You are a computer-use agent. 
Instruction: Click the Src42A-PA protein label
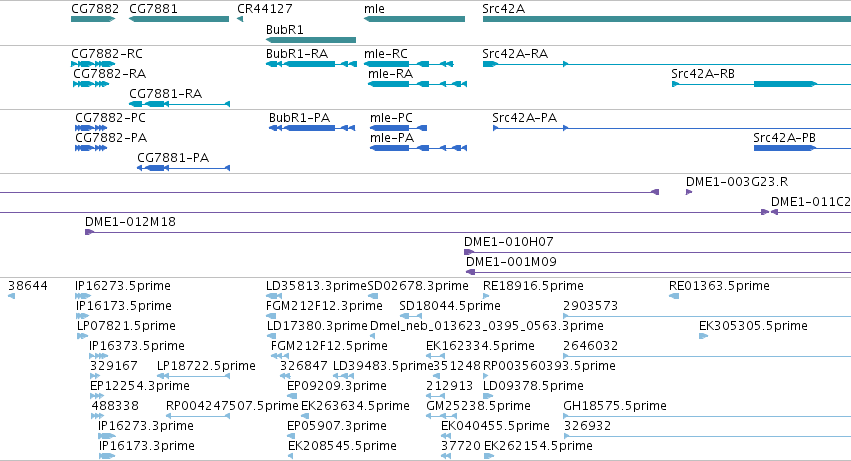click(525, 118)
